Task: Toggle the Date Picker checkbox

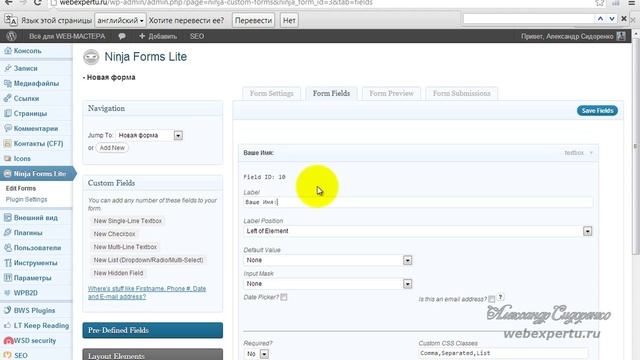Action: [284, 297]
